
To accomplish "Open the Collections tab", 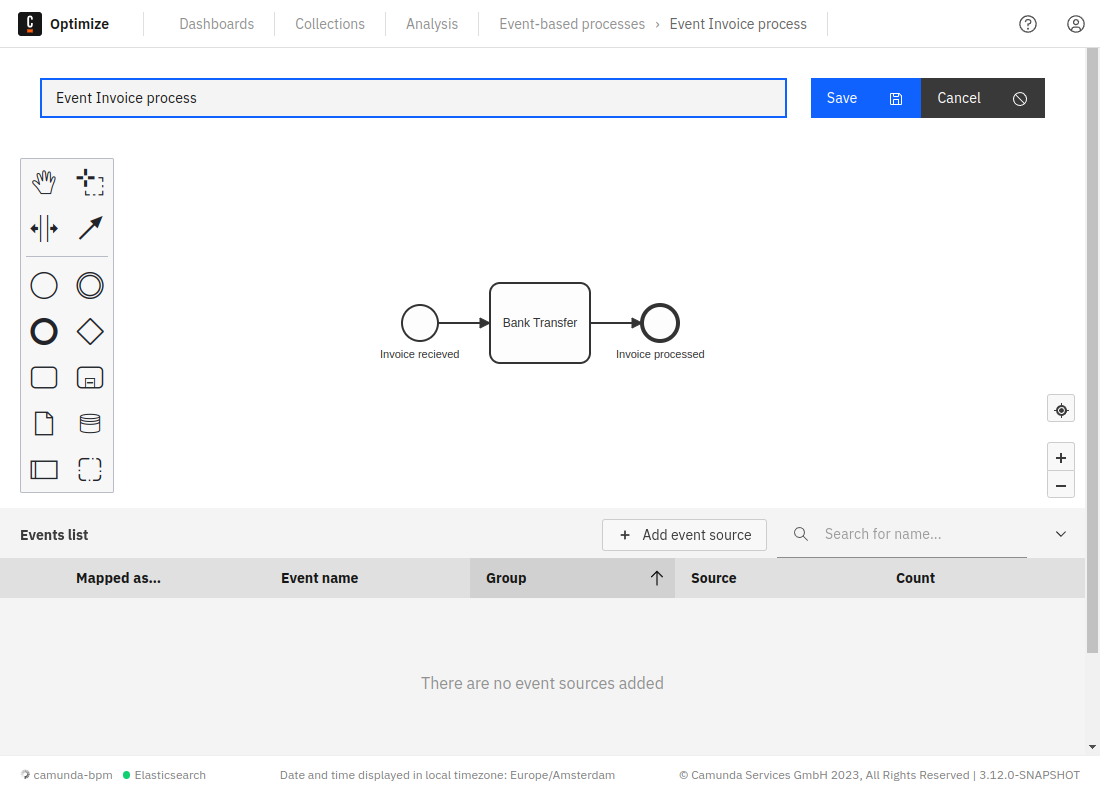I will [x=330, y=24].
